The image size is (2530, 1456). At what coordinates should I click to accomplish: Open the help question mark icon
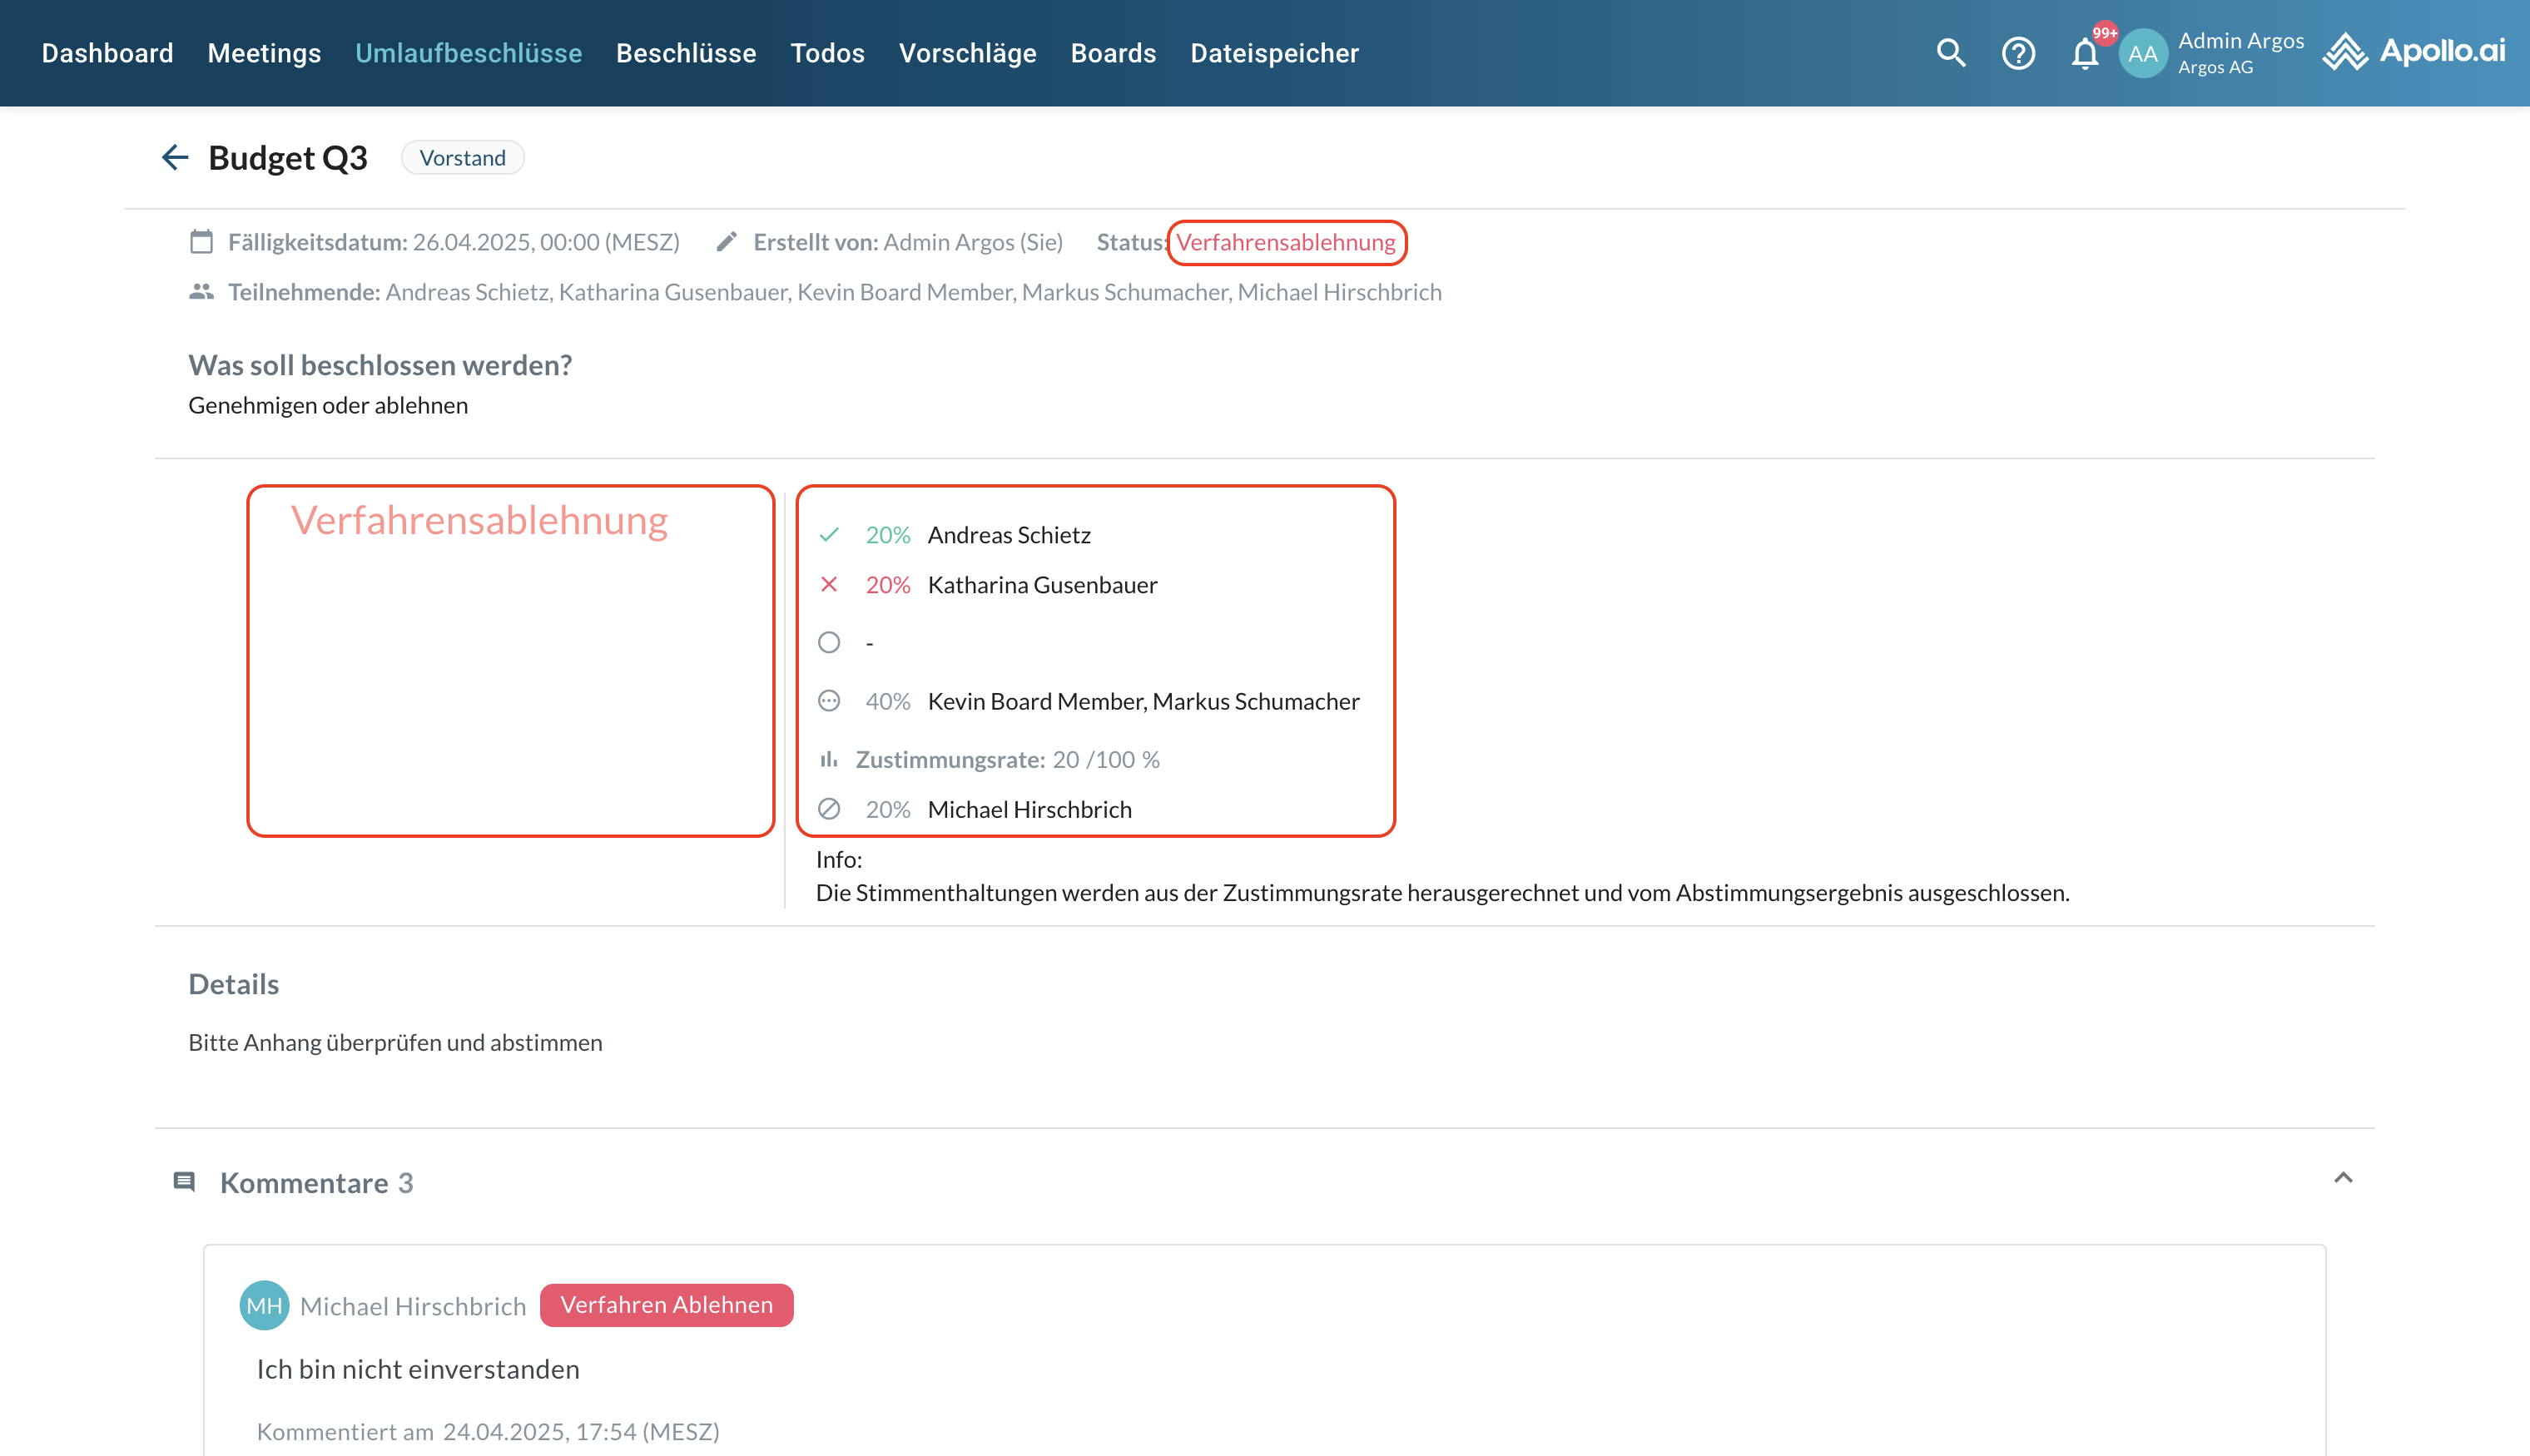[x=2018, y=53]
